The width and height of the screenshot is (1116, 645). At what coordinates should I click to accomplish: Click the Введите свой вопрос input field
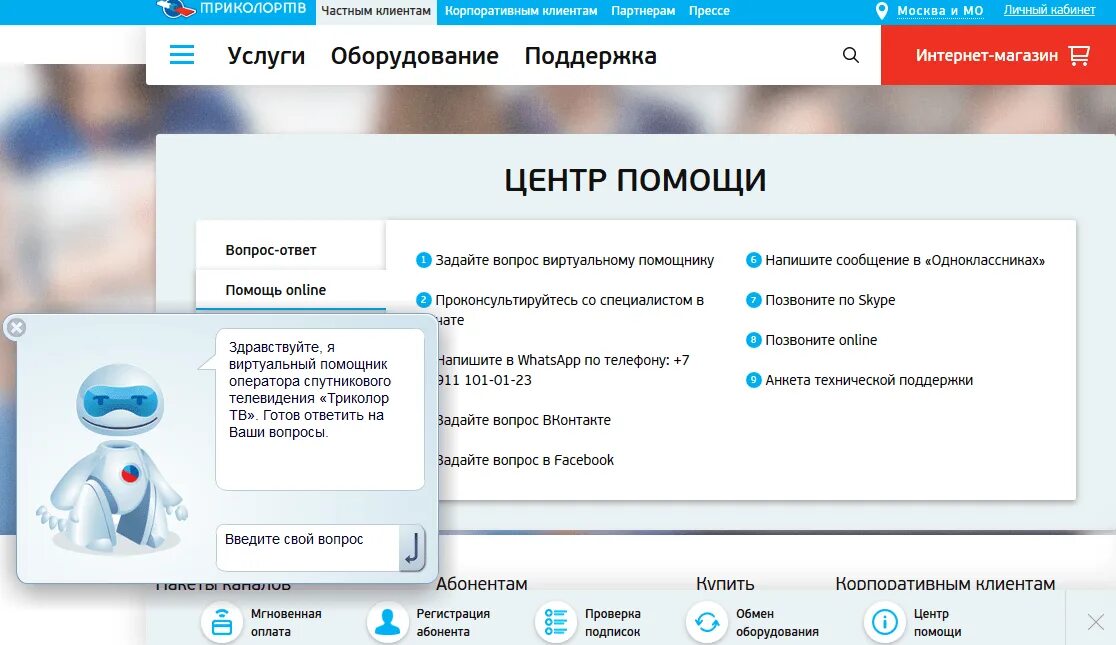coord(307,547)
